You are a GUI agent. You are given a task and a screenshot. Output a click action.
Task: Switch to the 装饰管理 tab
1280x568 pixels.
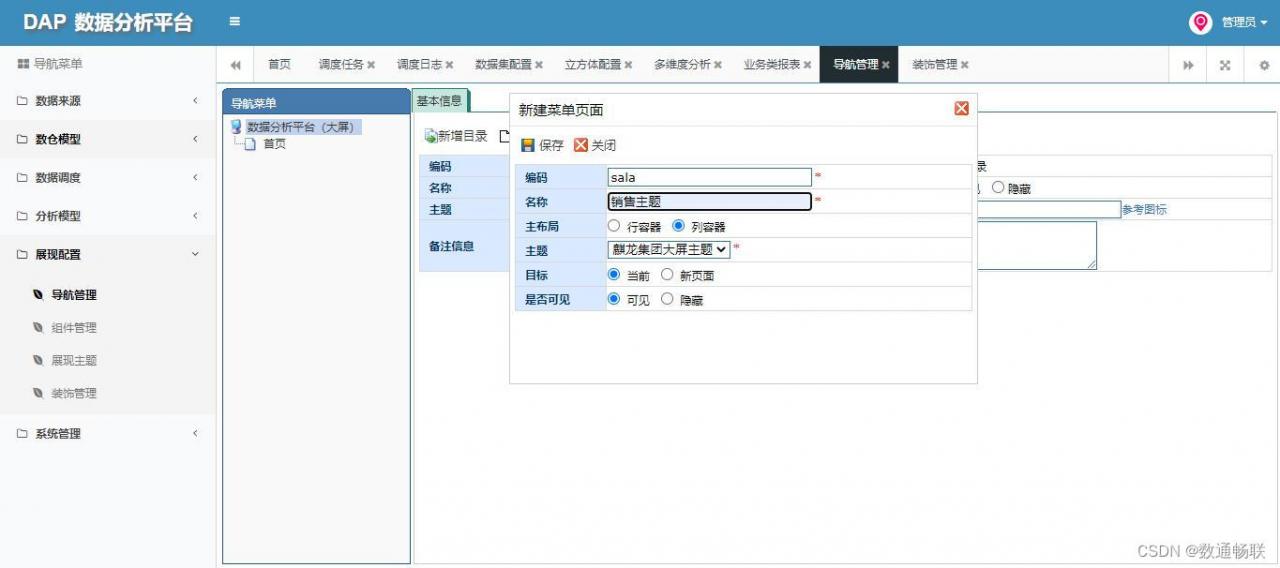pos(935,65)
